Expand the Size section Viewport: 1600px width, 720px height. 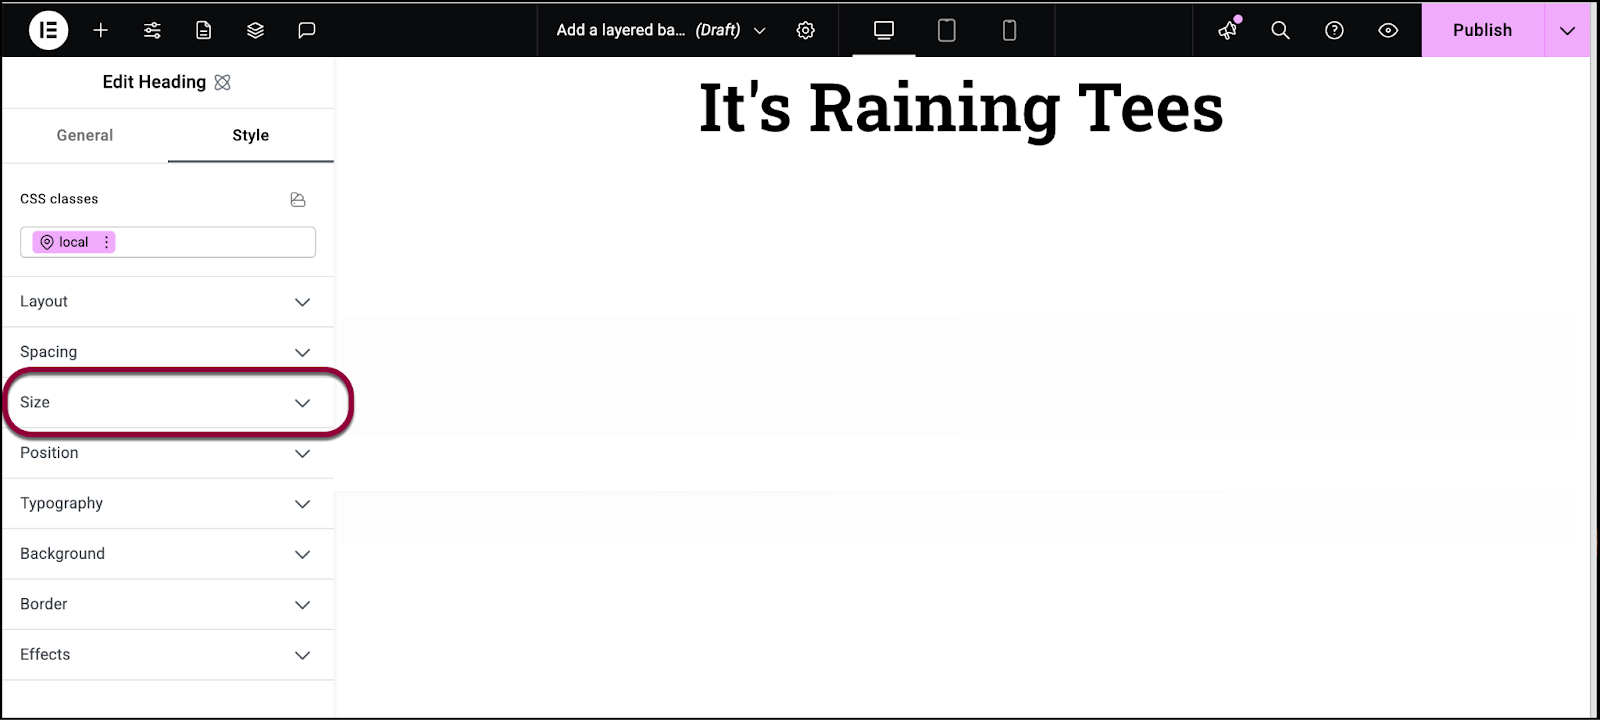point(168,402)
